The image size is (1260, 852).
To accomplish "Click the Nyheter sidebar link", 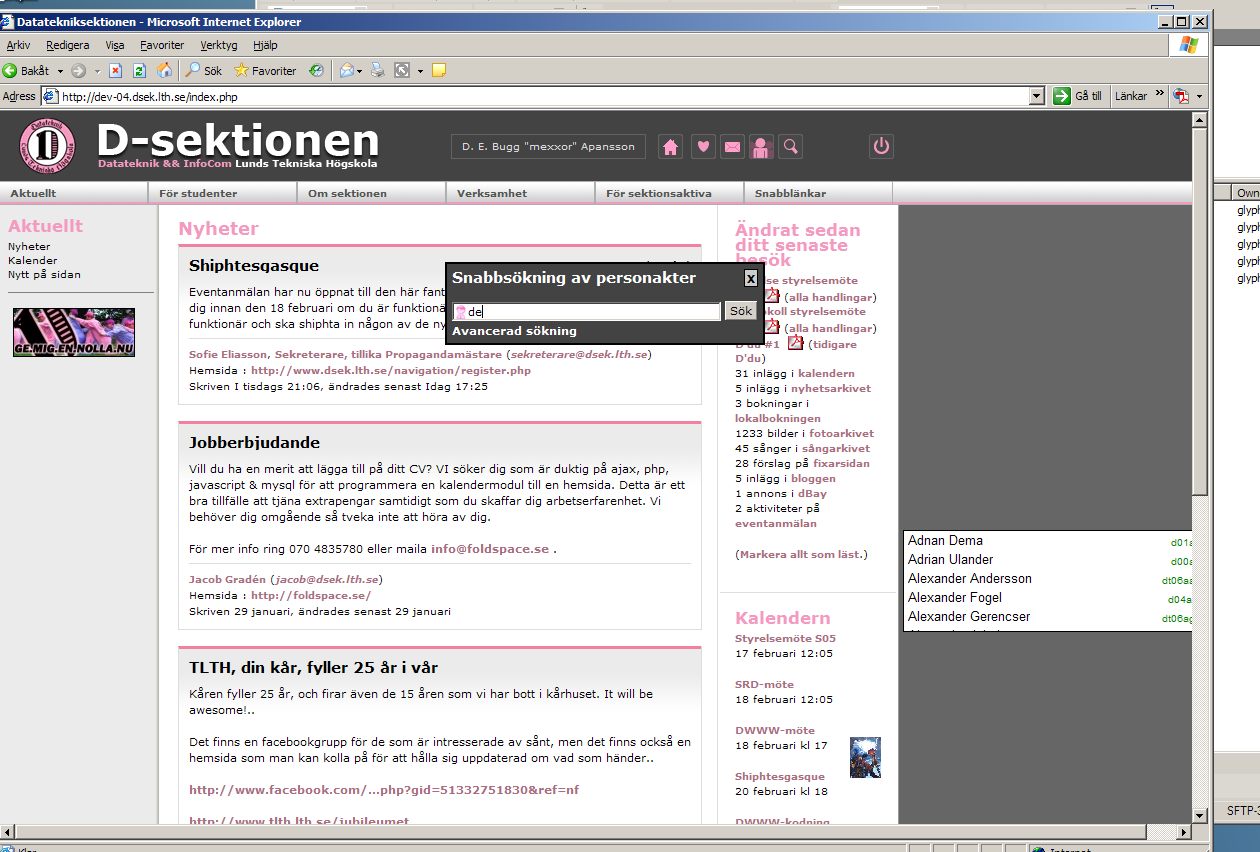I will pos(29,246).
